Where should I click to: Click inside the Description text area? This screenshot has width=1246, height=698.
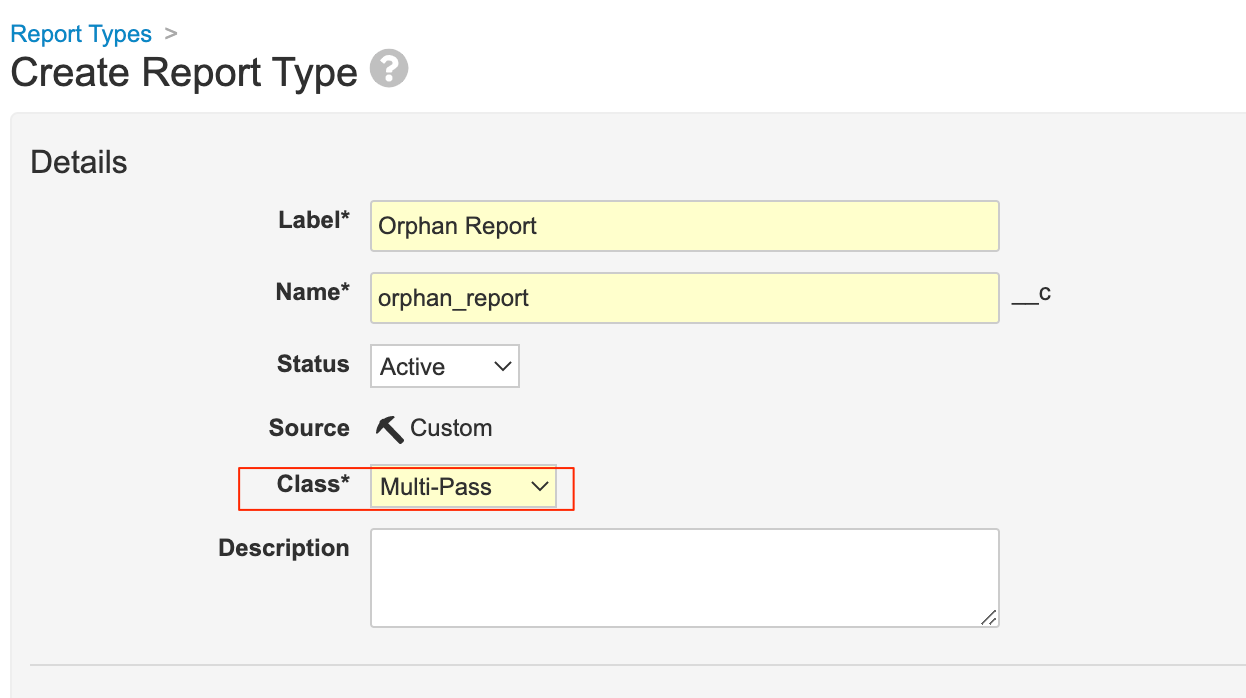click(x=684, y=578)
